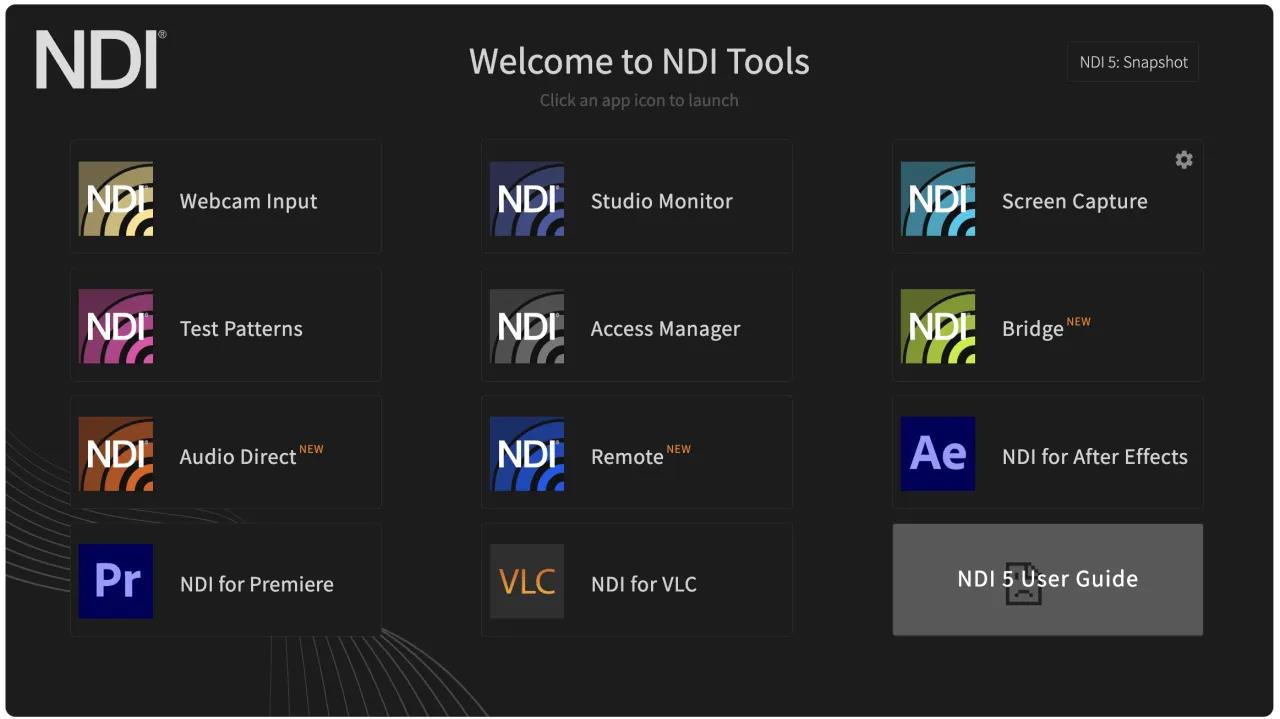The image size is (1280, 719).
Task: Click the NDI 5: Snapshot button
Action: click(x=1133, y=62)
